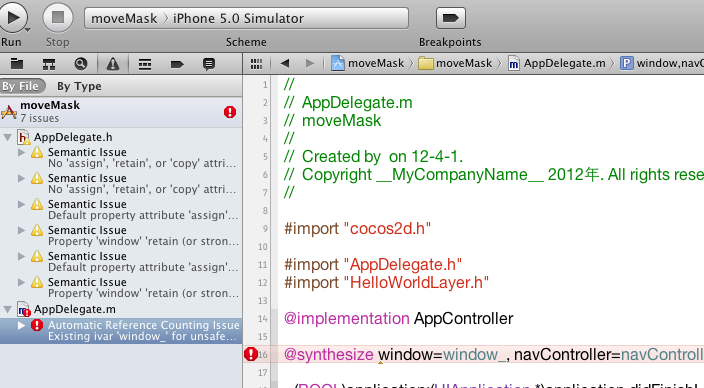
Task: Select AppDelegate.m in jump bar
Action: [x=557, y=63]
